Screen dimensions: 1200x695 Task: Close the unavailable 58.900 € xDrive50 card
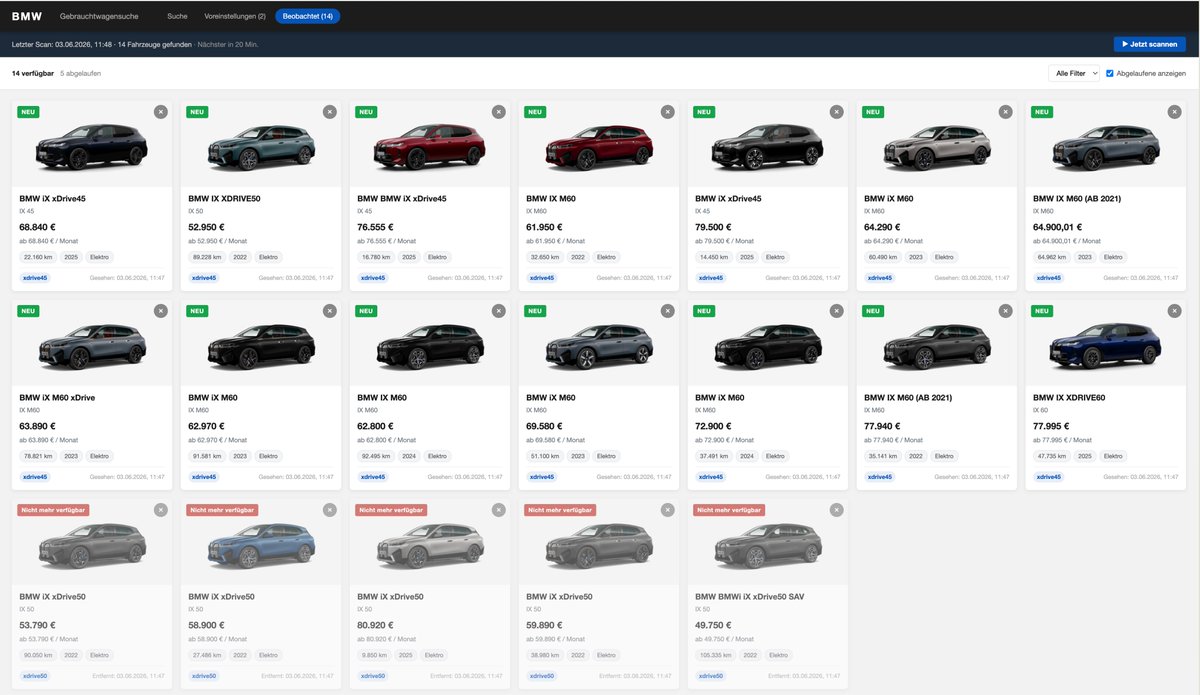[x=330, y=510]
